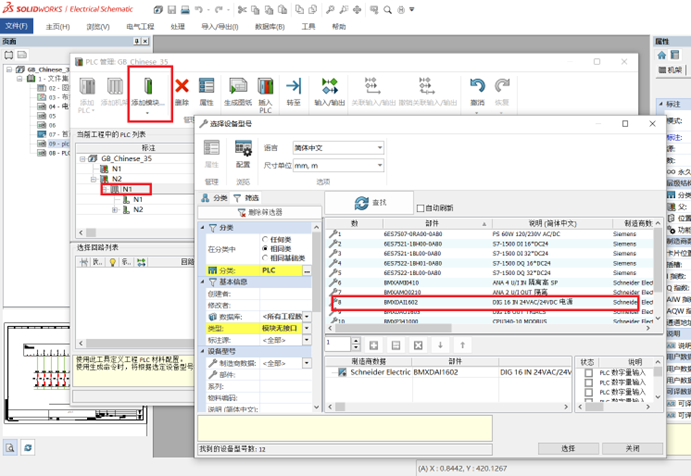
Task: Select row 8 BMXDAI1602 in results table
Action: 490,302
